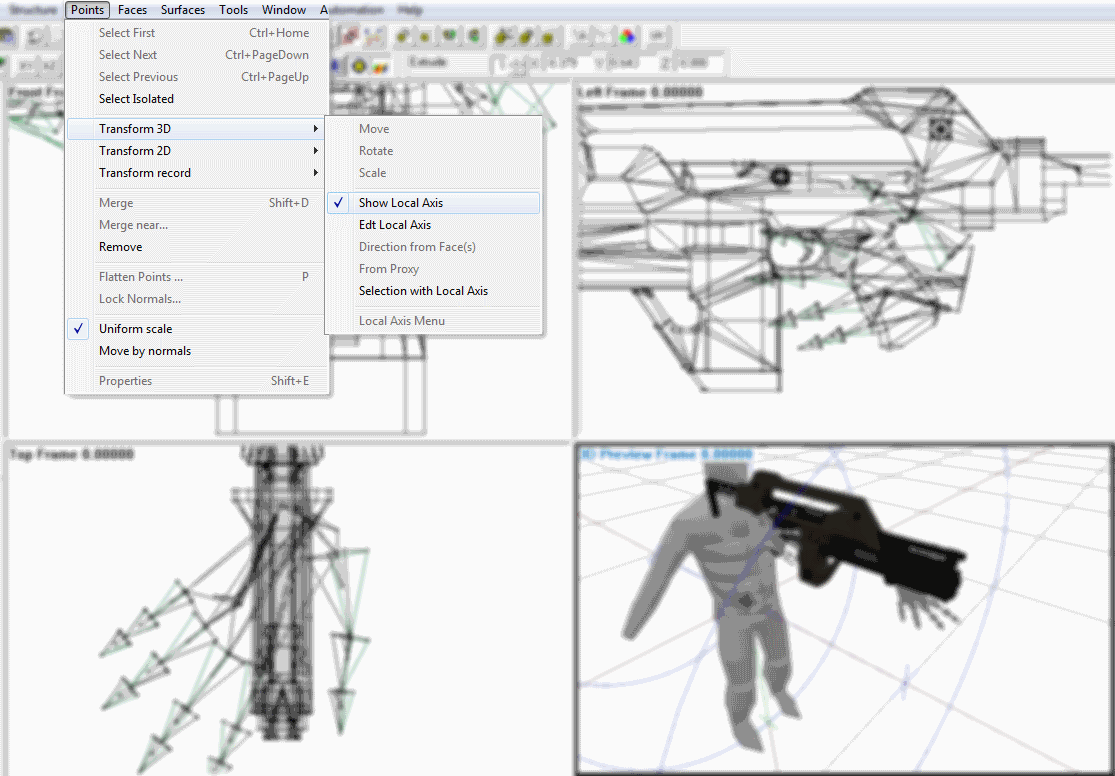The width and height of the screenshot is (1115, 776).
Task: Choose Selection with Local Axis
Action: [x=423, y=291]
